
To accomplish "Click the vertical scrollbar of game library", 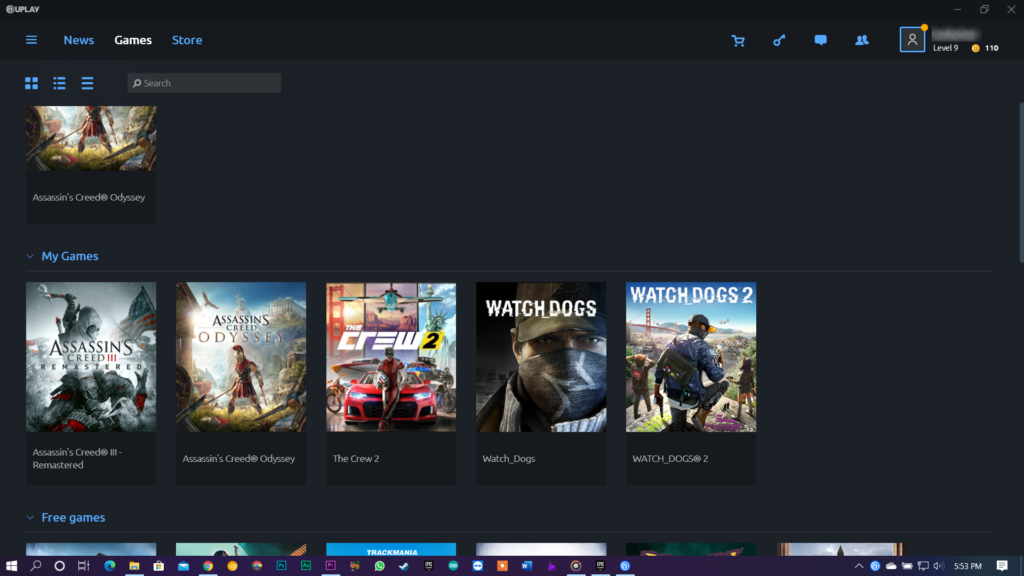I will [x=1021, y=183].
